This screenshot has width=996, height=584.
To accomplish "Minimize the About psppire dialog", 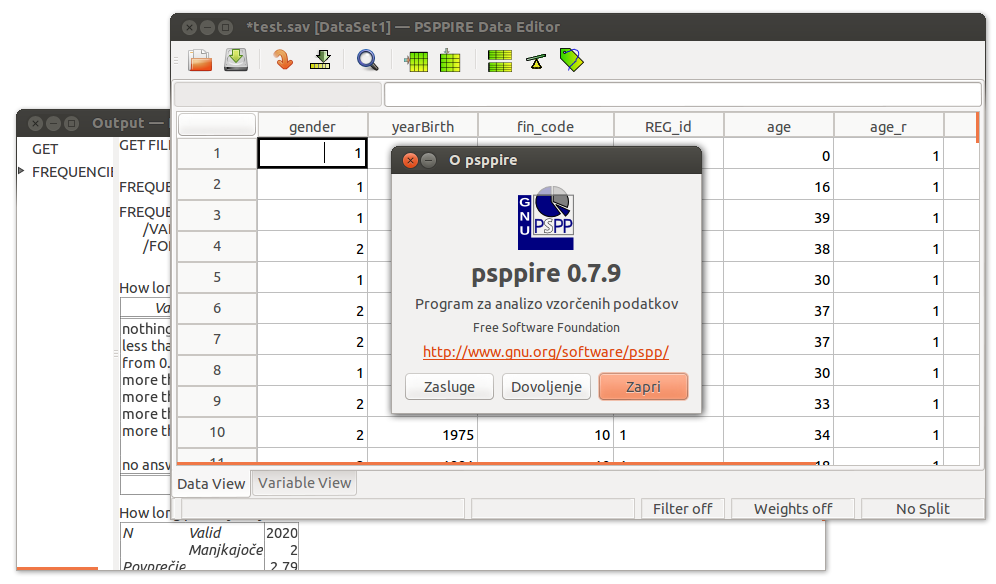I will [429, 160].
